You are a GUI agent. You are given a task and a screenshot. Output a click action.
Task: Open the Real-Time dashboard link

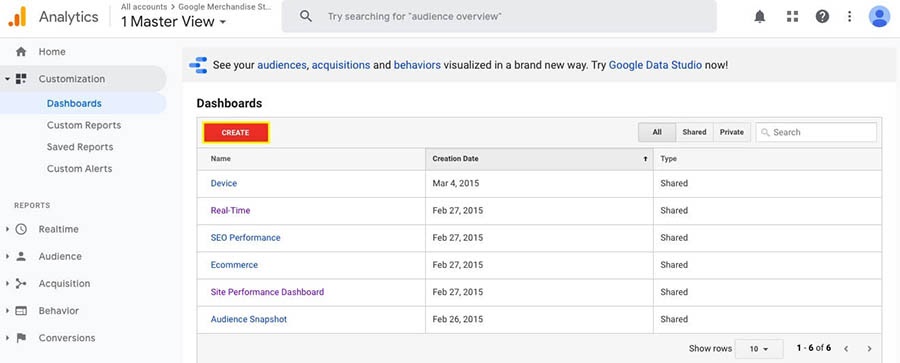click(230, 210)
